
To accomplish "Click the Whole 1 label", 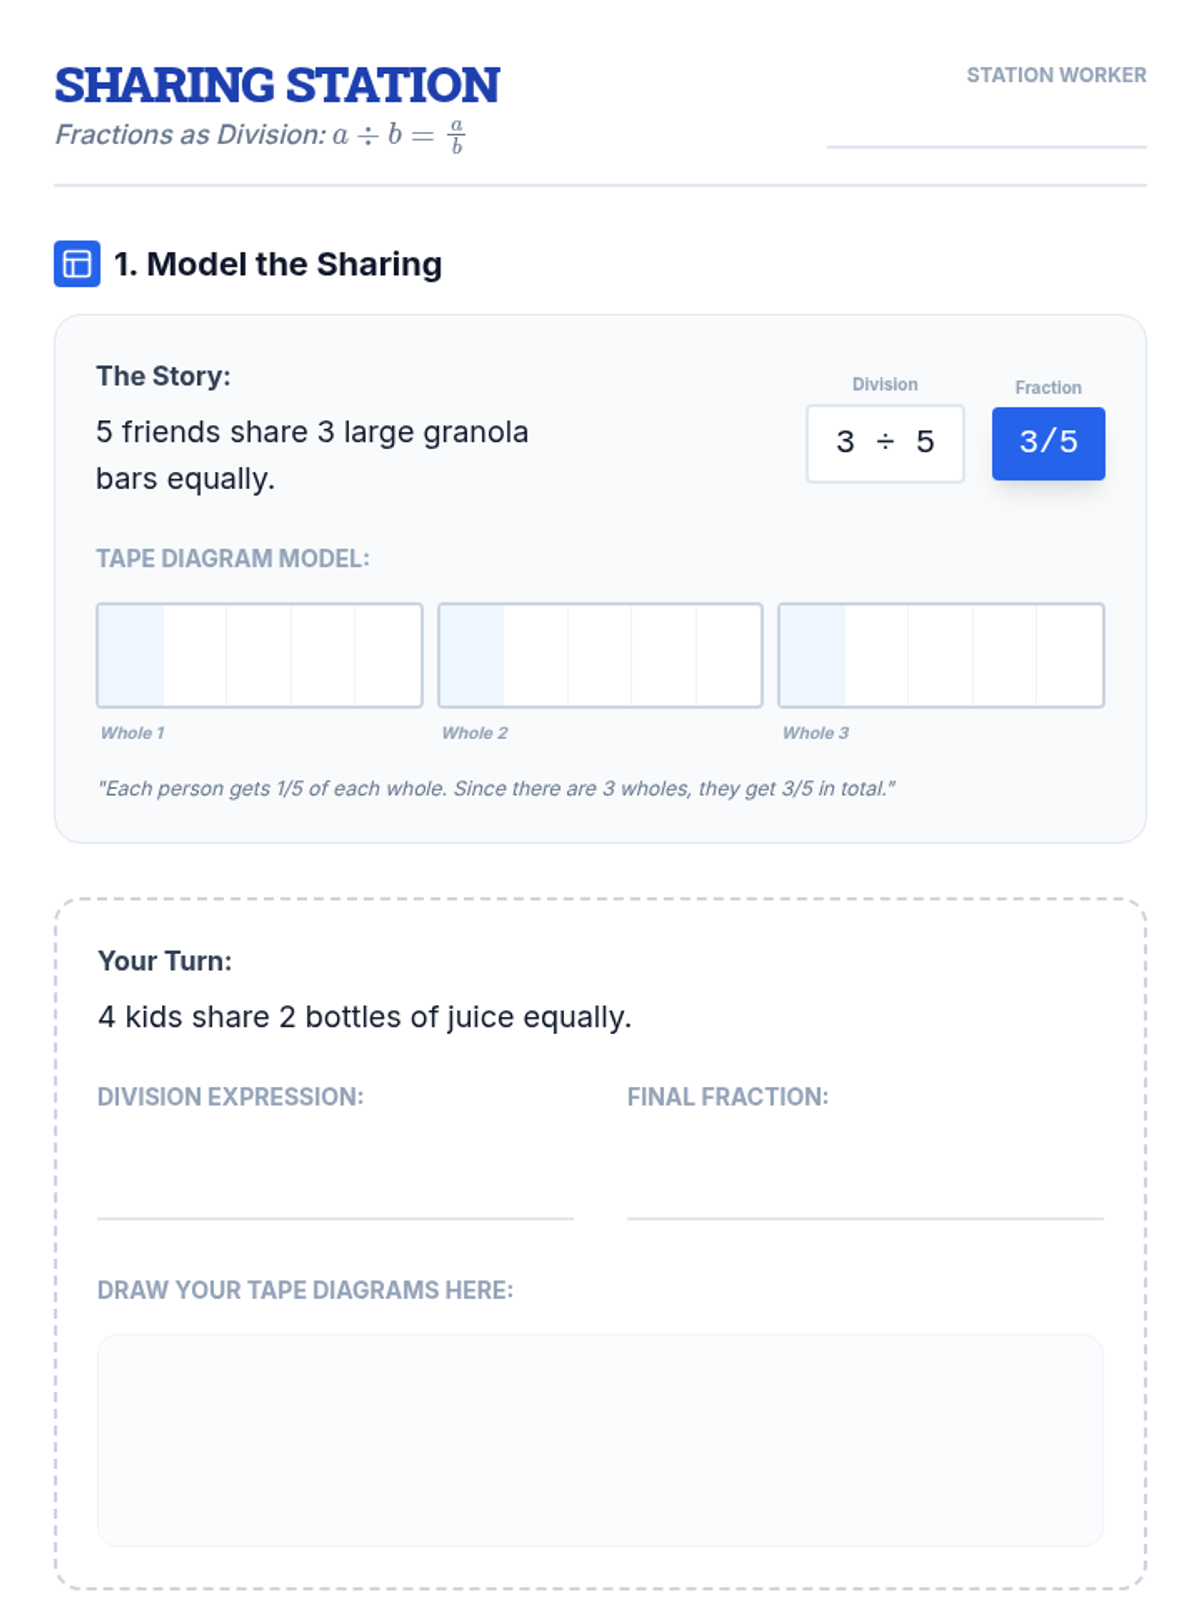I will 132,733.
